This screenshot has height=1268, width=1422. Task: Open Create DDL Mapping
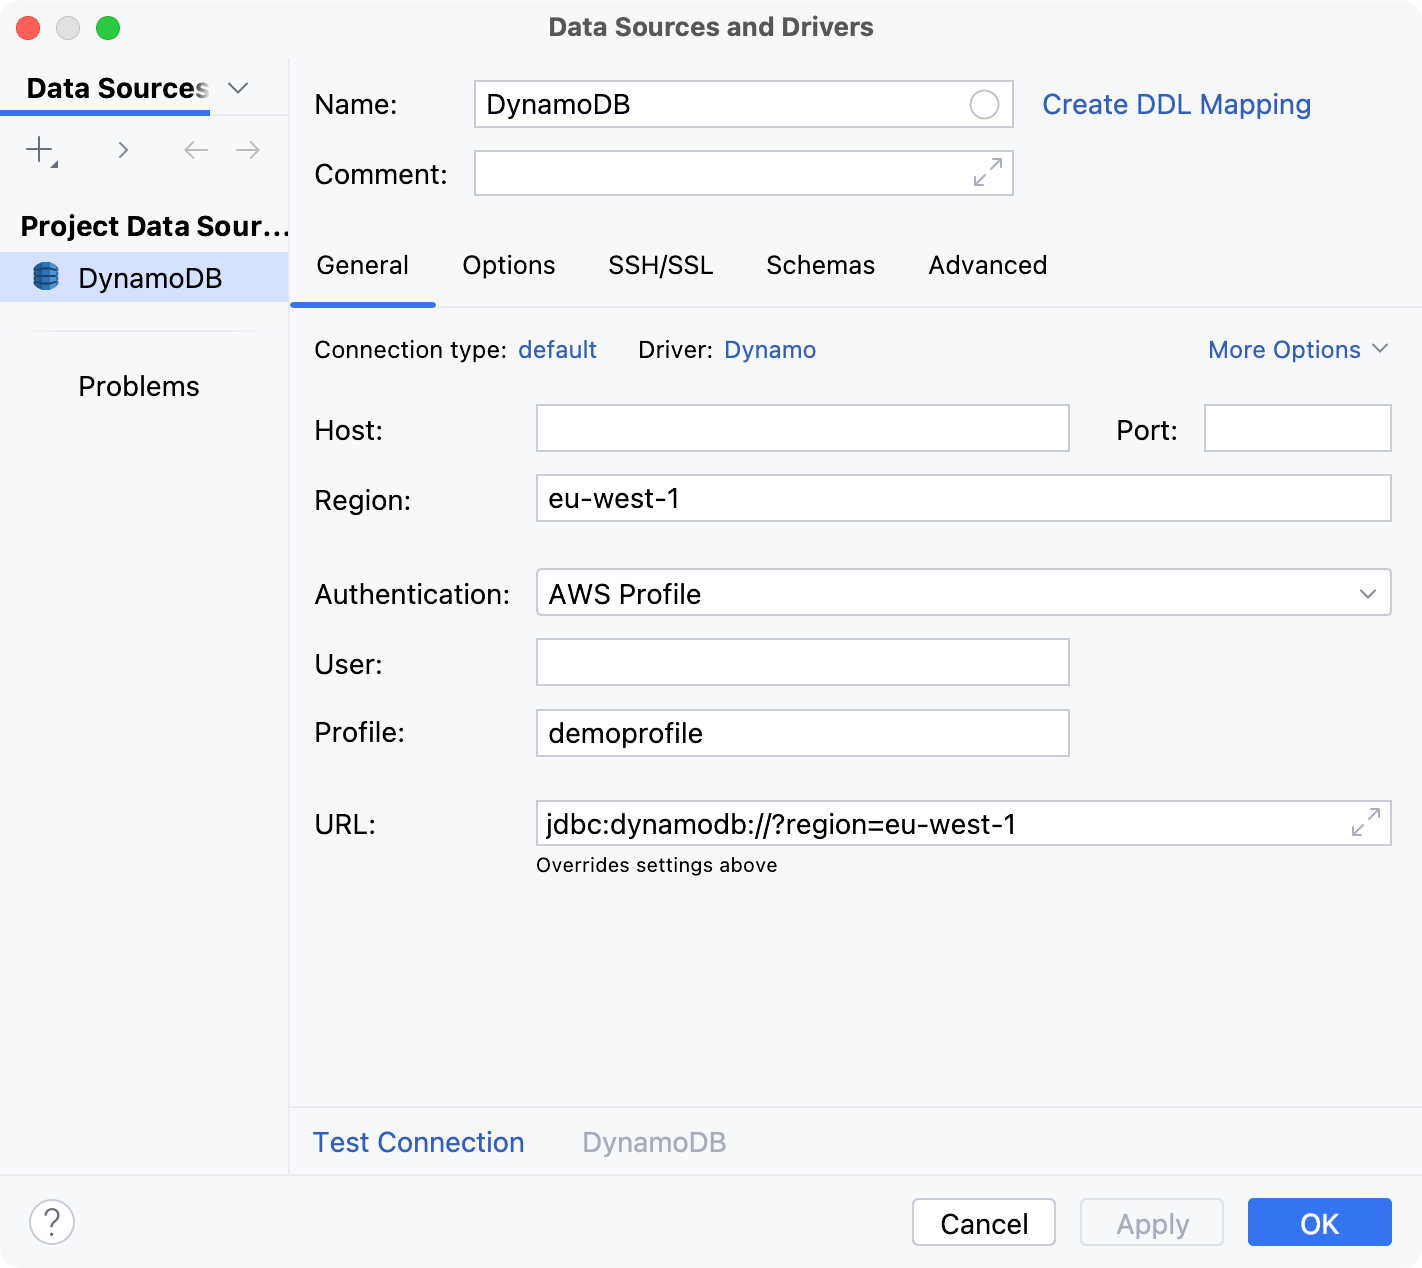pos(1176,104)
